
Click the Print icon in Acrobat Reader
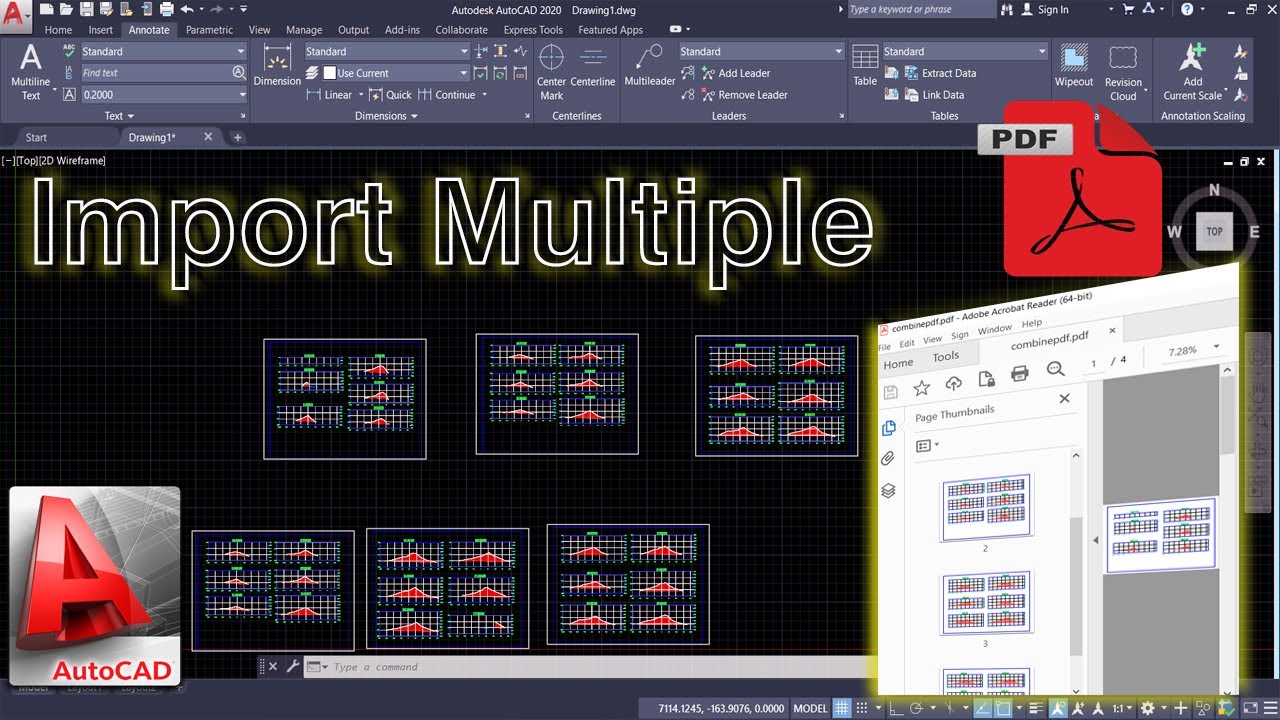click(1020, 373)
